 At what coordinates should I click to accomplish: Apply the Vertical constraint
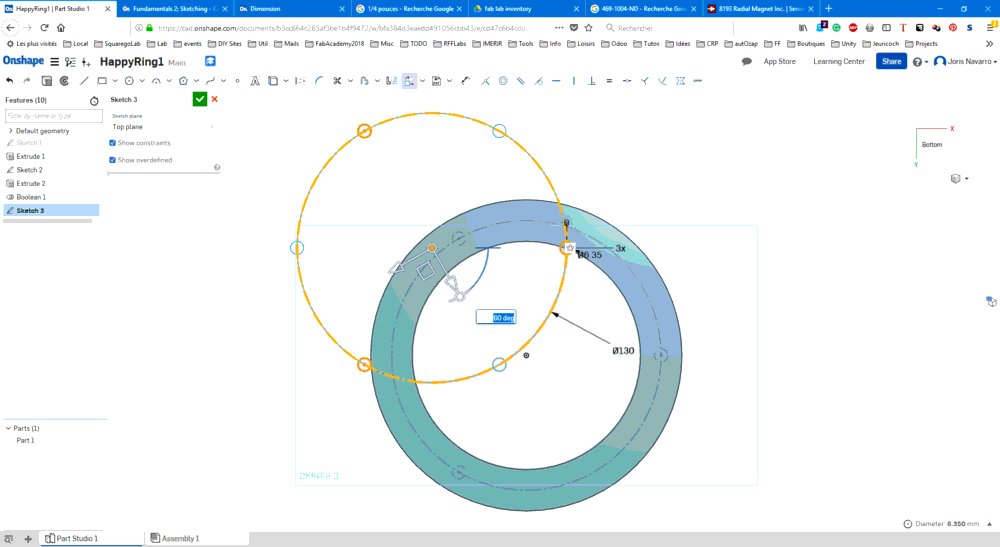[x=574, y=81]
